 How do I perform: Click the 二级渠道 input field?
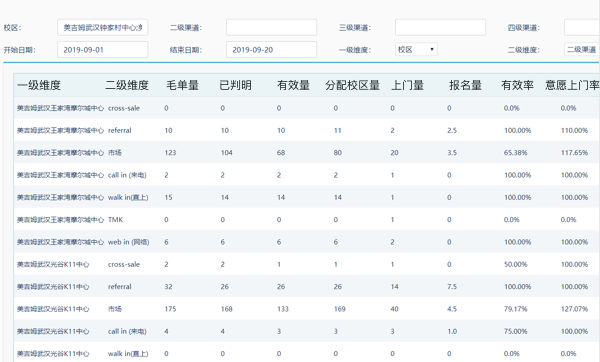(x=271, y=28)
